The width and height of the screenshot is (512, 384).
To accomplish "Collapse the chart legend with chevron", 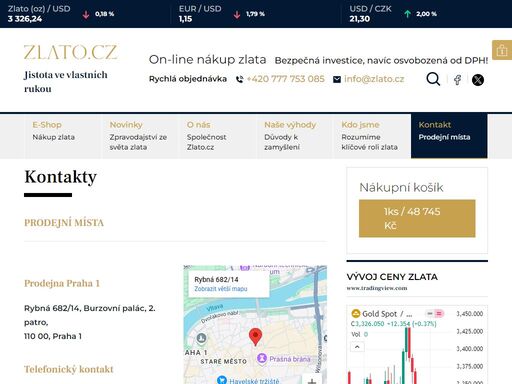I will tap(357, 347).
